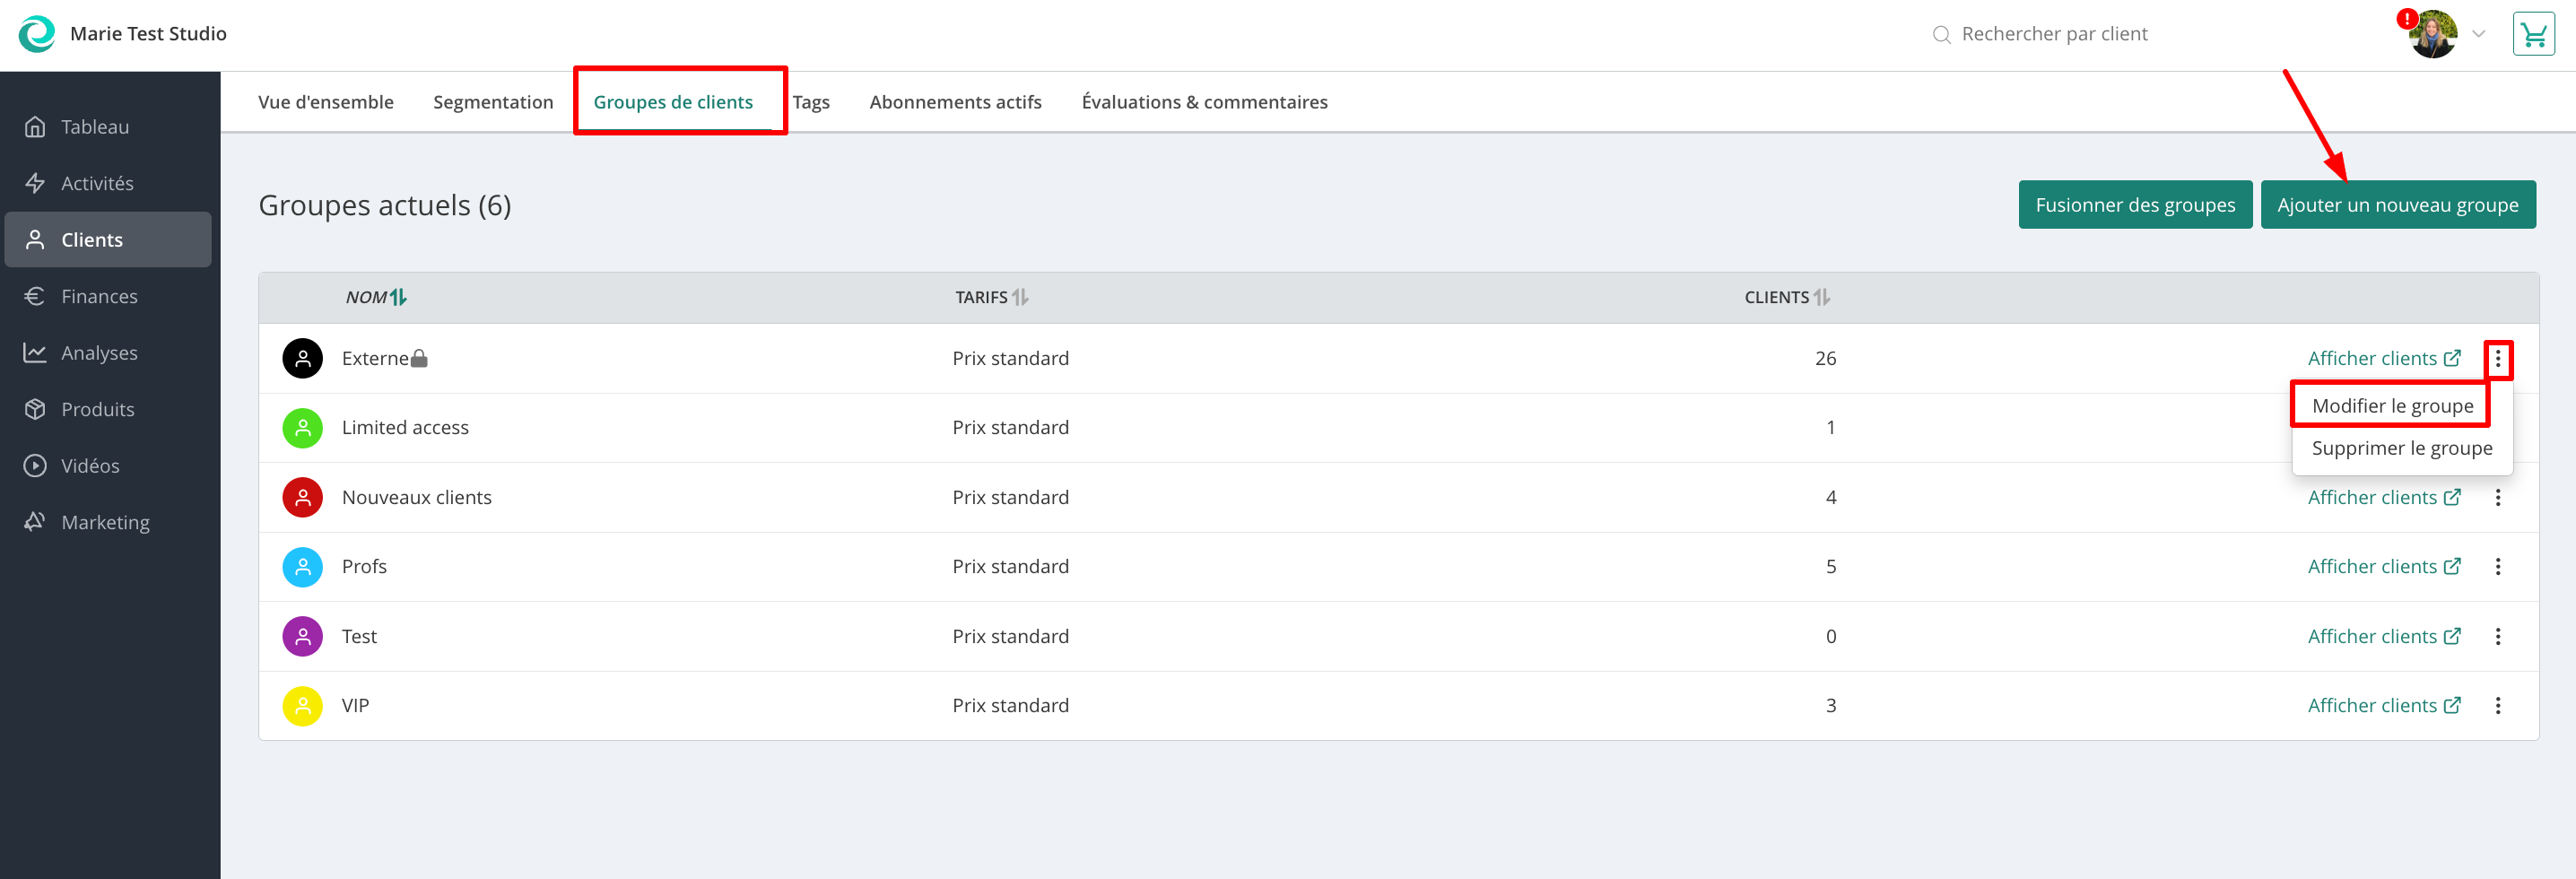Open Vidéos in the sidebar
2576x879 pixels.
tap(108, 466)
